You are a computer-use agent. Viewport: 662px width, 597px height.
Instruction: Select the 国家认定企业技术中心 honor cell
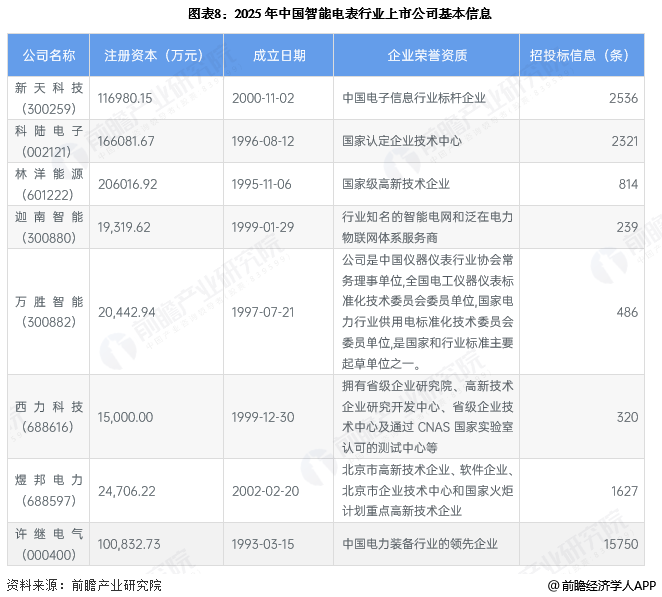(401, 141)
